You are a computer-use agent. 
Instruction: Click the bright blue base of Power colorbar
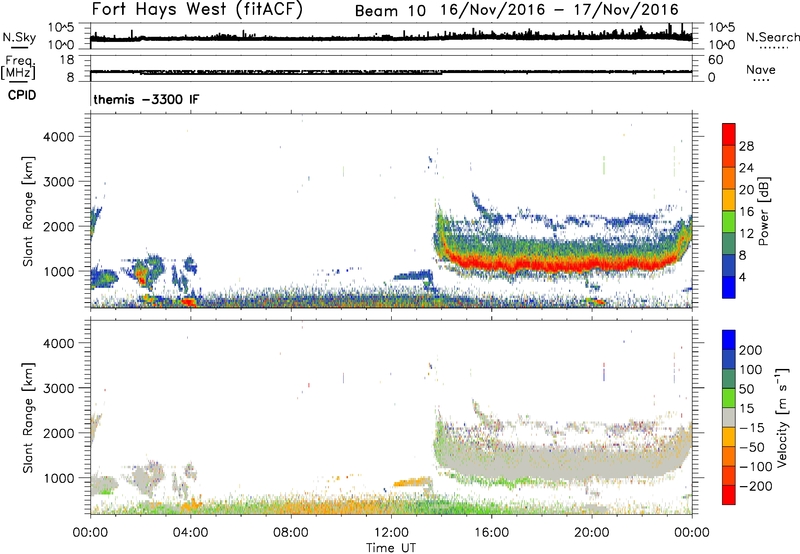[729, 287]
